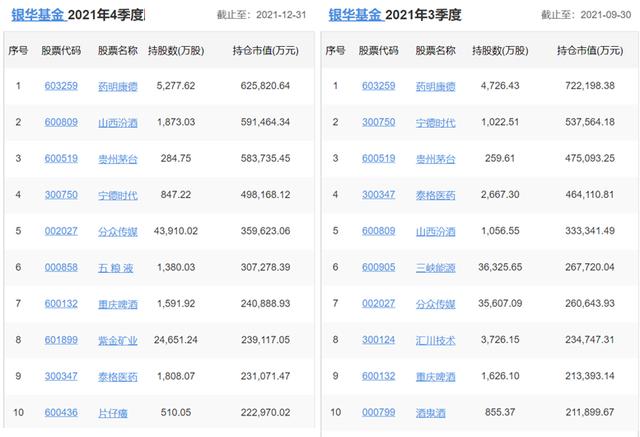Open stock code 600436 link

click(61, 413)
